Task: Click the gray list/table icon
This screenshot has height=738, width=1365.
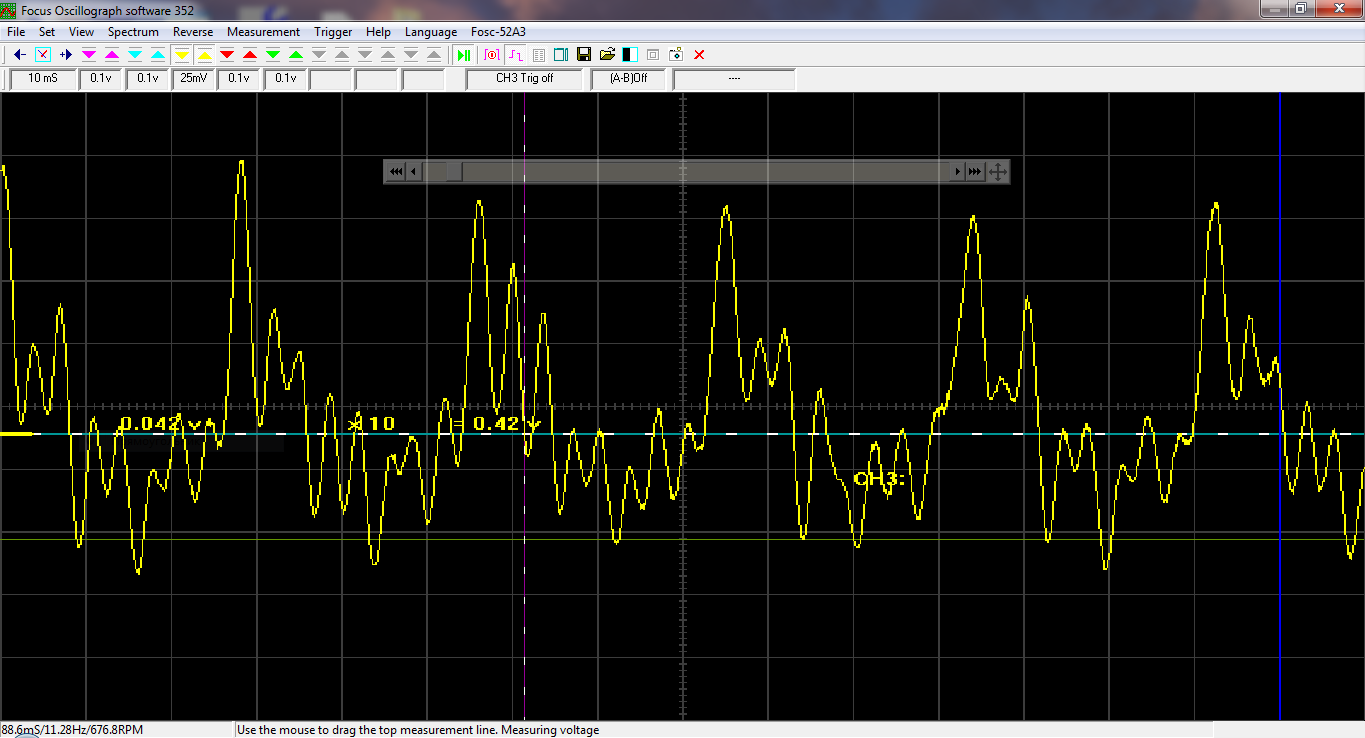Action: click(x=538, y=54)
